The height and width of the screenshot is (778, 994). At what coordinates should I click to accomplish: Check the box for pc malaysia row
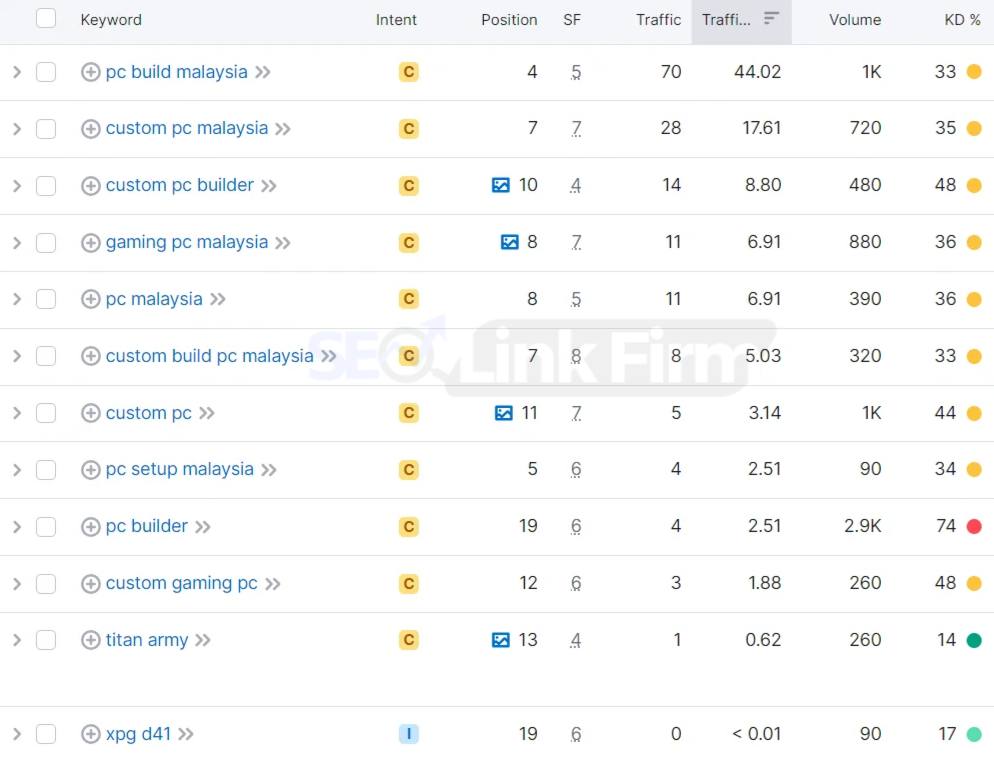point(46,299)
